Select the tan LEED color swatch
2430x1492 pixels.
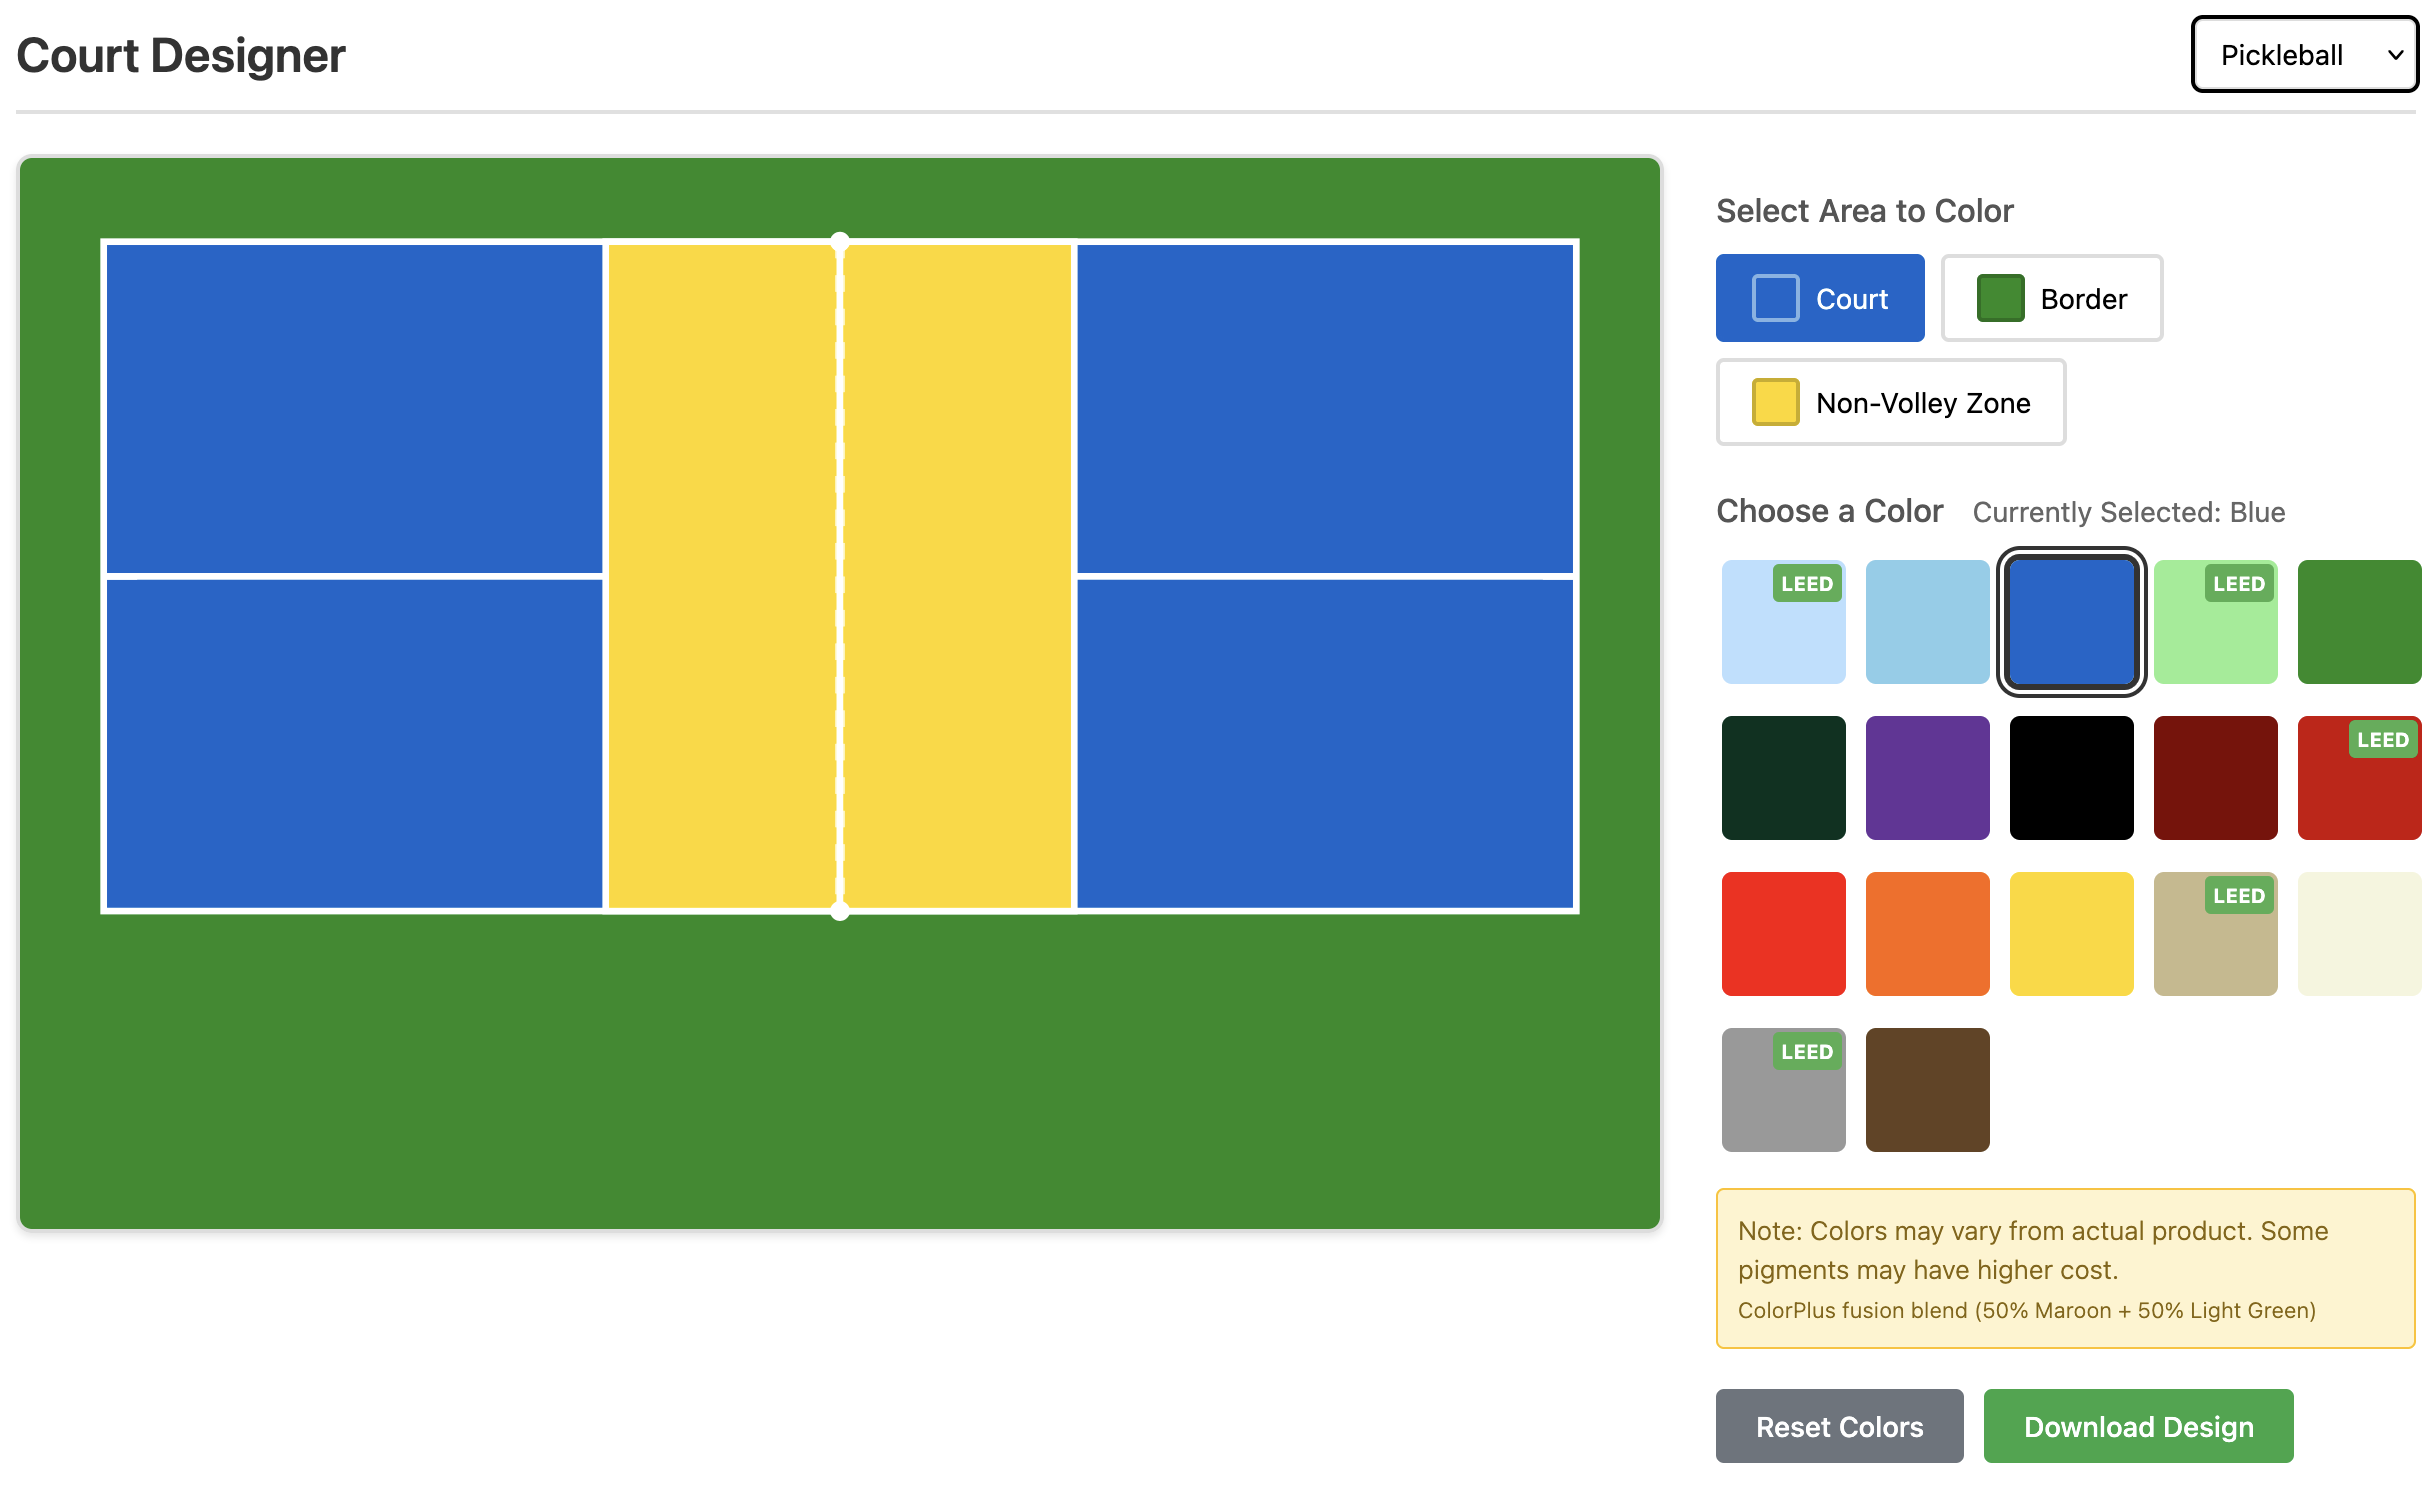(2215, 933)
